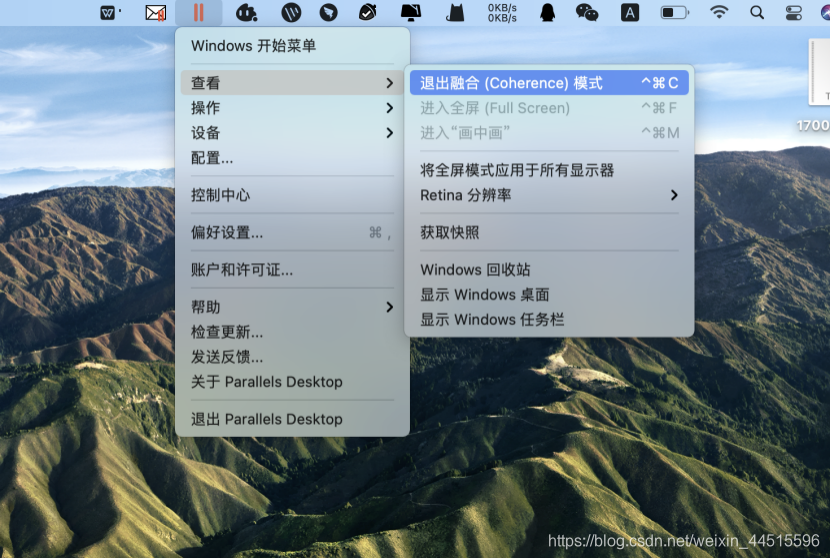Choose 控制中心 from the menu
Image resolution: width=830 pixels, height=560 pixels.
coord(292,195)
